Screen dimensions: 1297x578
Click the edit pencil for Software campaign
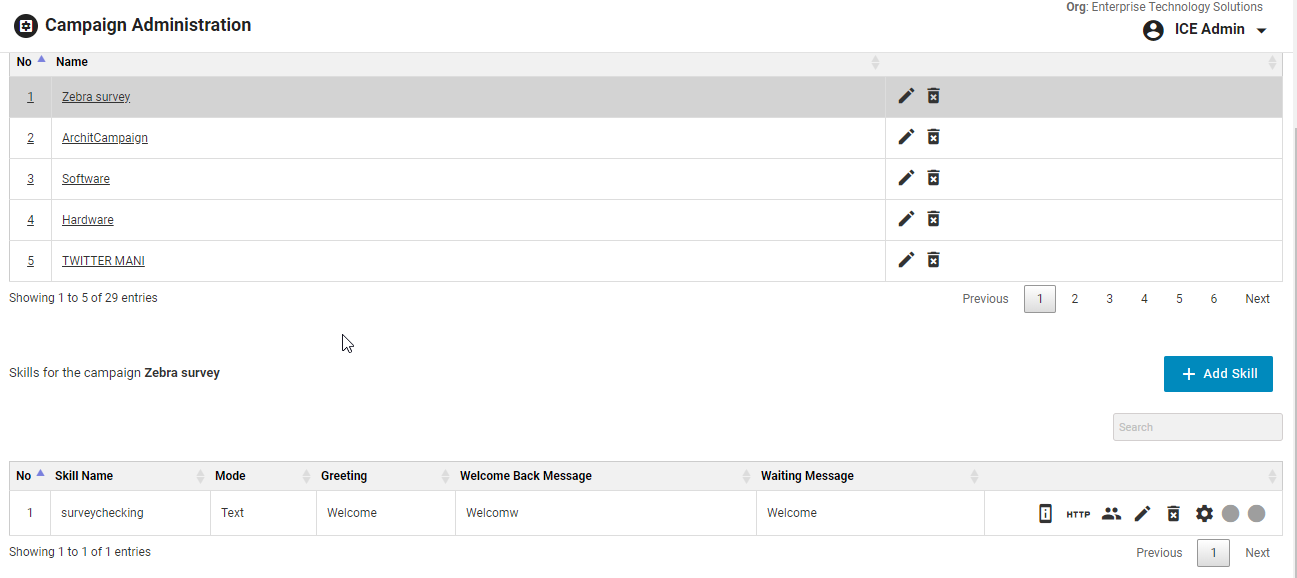point(906,178)
